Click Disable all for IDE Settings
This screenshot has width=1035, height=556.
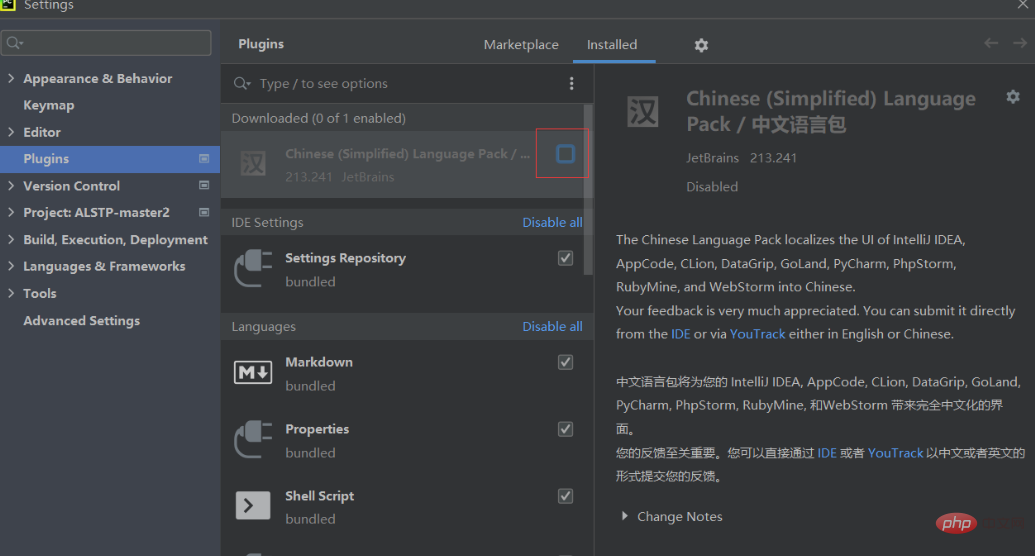pyautogui.click(x=552, y=223)
